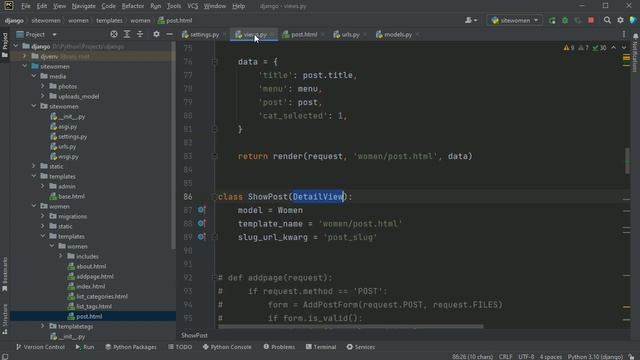Image resolution: width=640 pixels, height=360 pixels.
Task: Open Search Everywhere magnifier icon
Action: (x=607, y=20)
